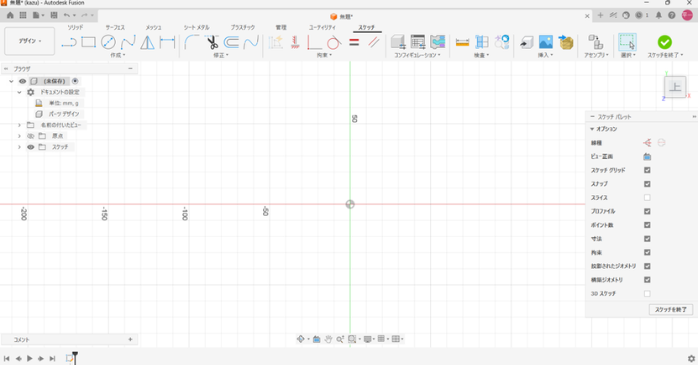Select the blue curve tool beside Offset

(x=251, y=42)
